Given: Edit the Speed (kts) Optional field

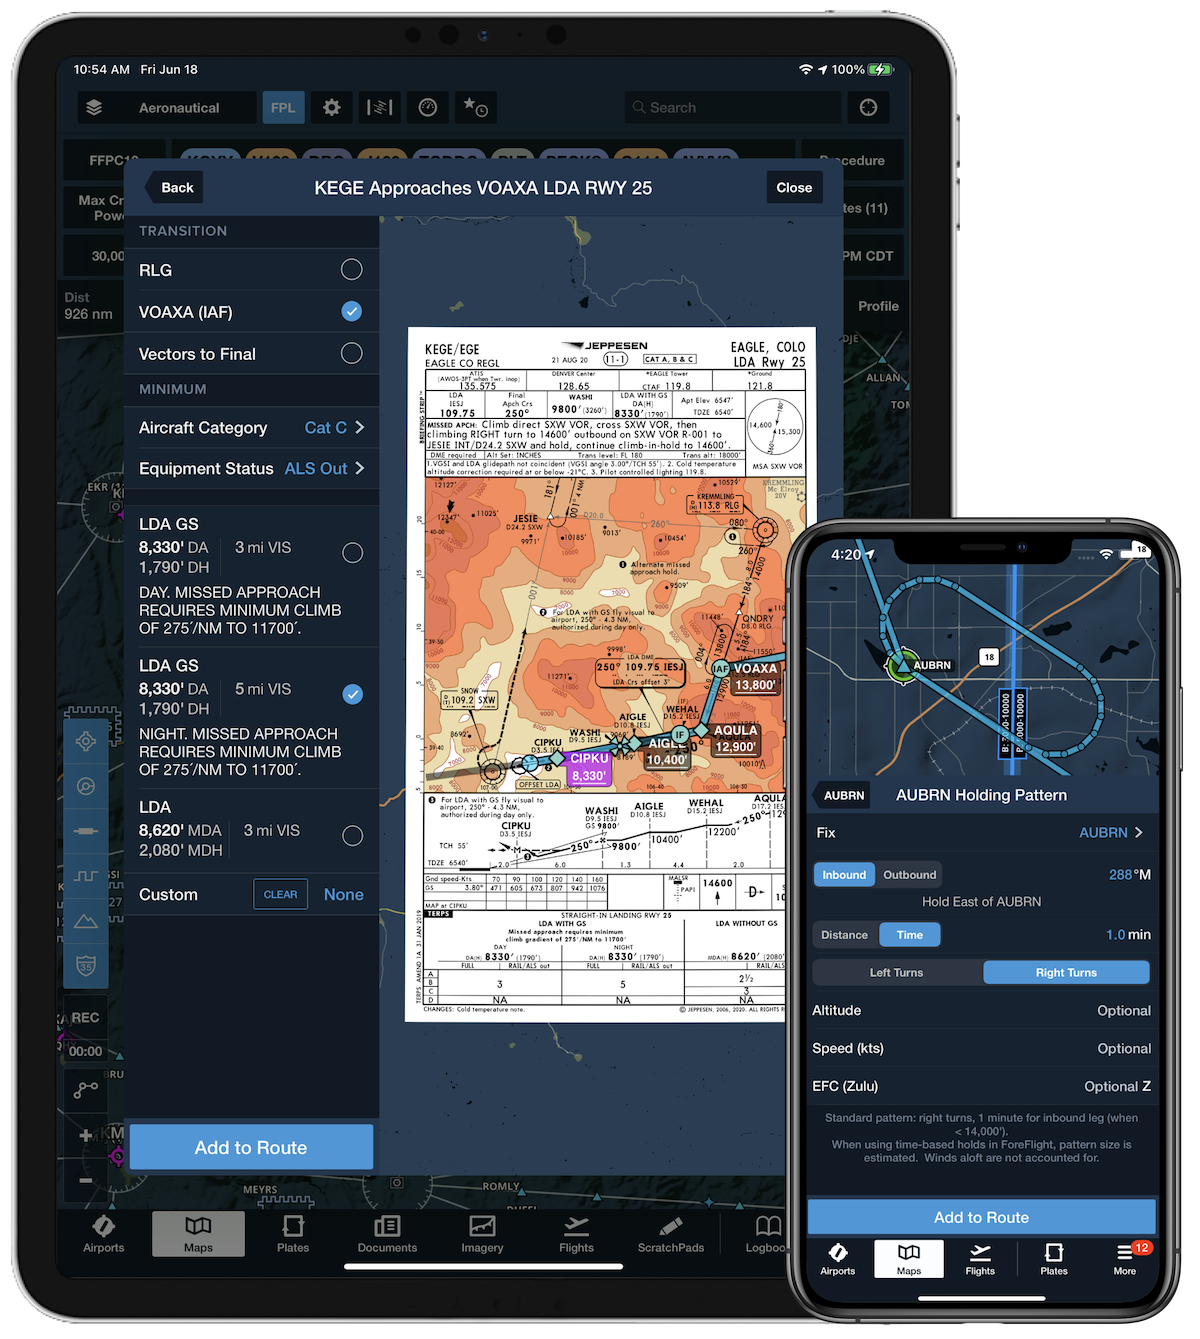Looking at the screenshot, I should click(x=981, y=1049).
